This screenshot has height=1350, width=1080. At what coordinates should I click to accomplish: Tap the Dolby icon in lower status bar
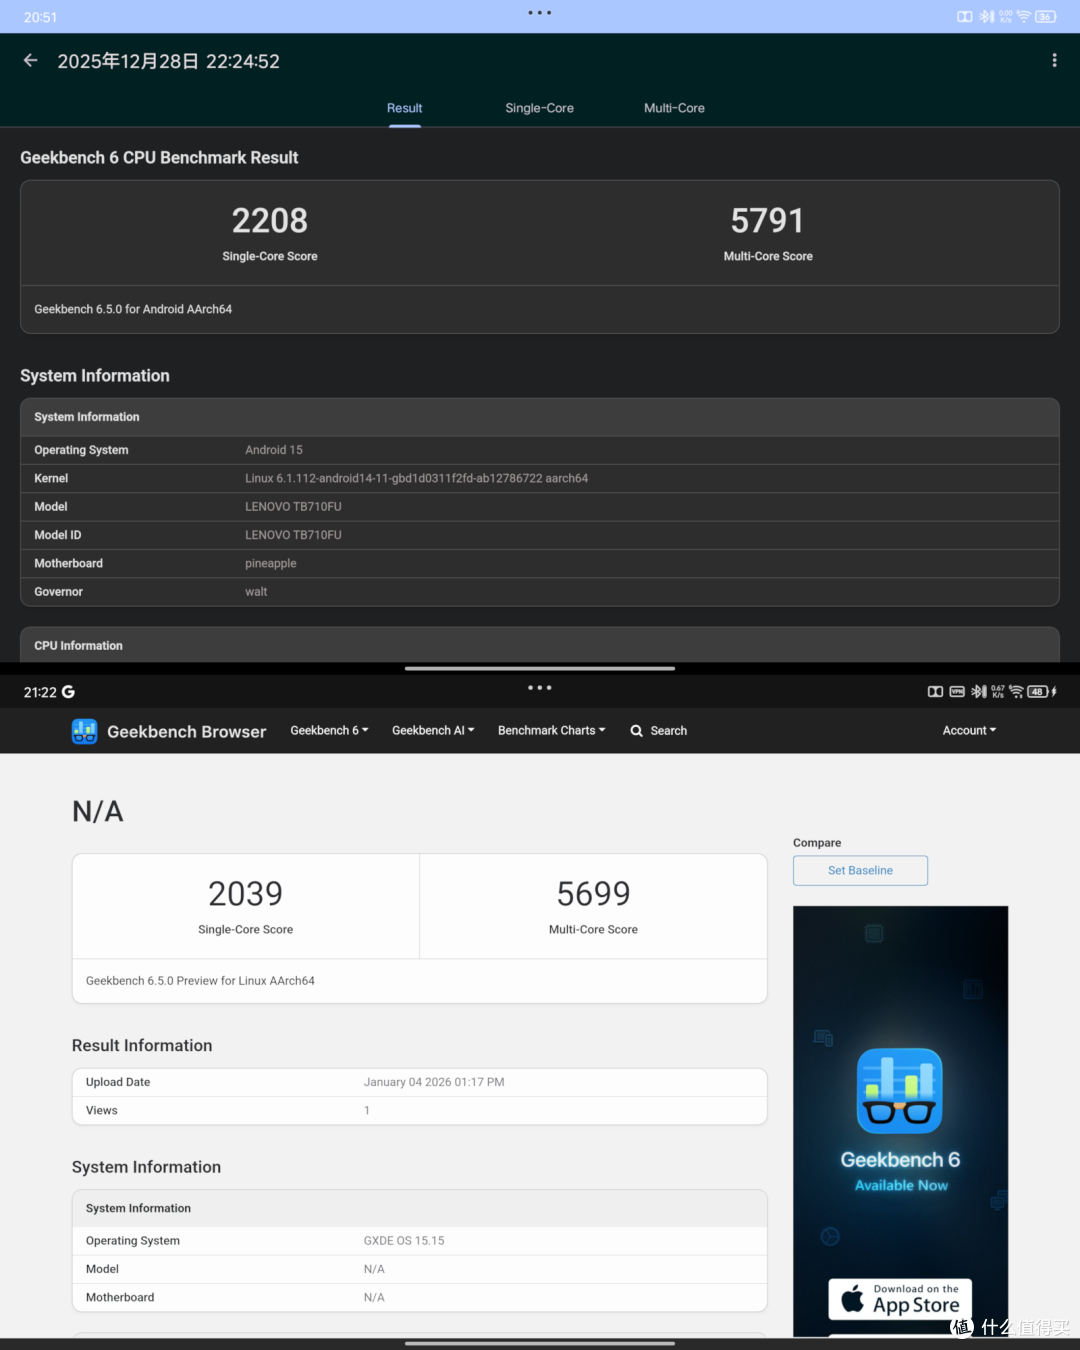point(935,692)
